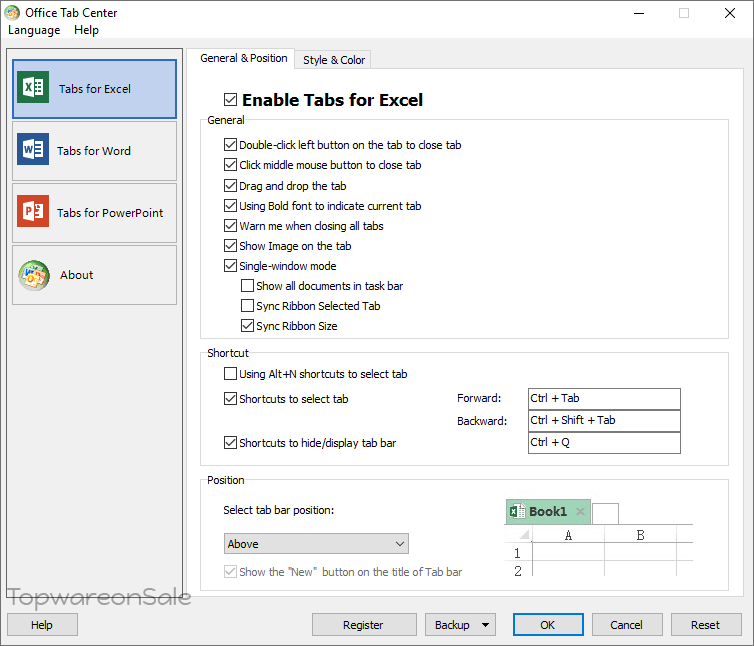The image size is (754, 646).
Task: Click the close X on Book1 preview tab
Action: (580, 511)
